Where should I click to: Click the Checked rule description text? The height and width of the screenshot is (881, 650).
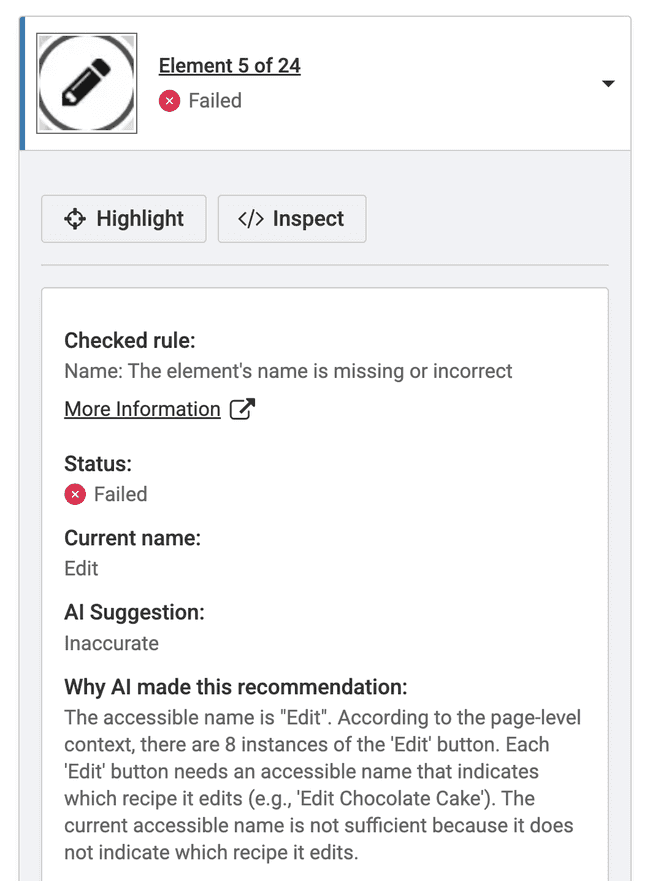pyautogui.click(x=288, y=370)
